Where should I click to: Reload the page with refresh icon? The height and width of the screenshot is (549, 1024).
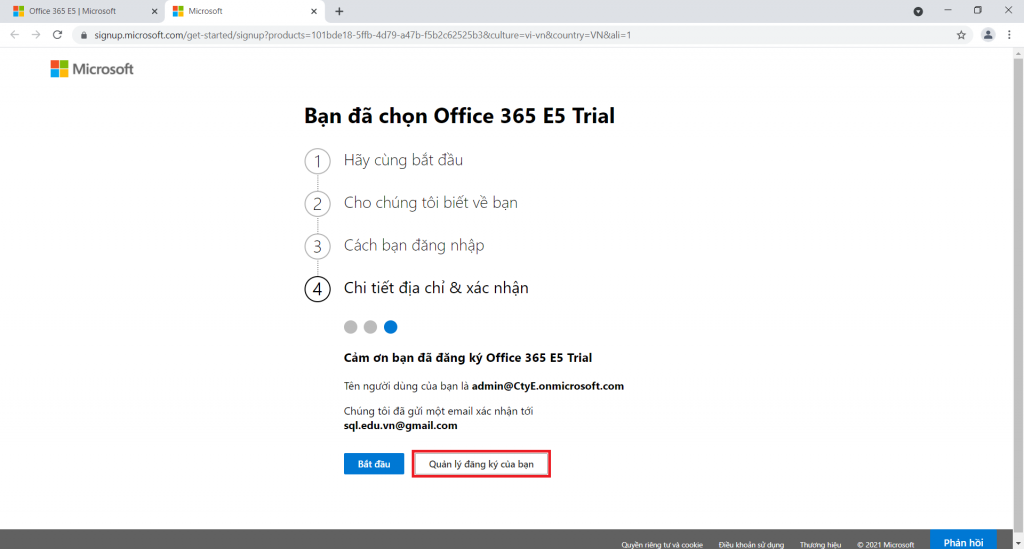pyautogui.click(x=57, y=35)
